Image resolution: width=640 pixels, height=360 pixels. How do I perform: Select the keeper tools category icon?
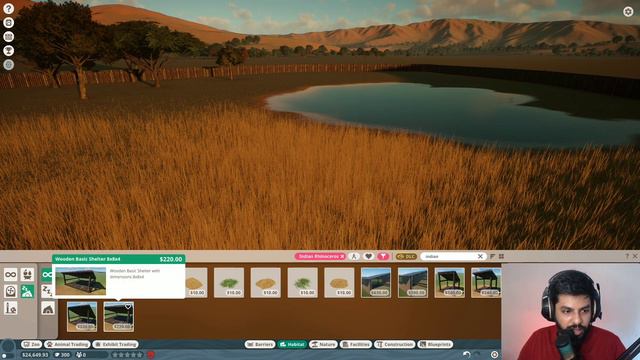11,308
